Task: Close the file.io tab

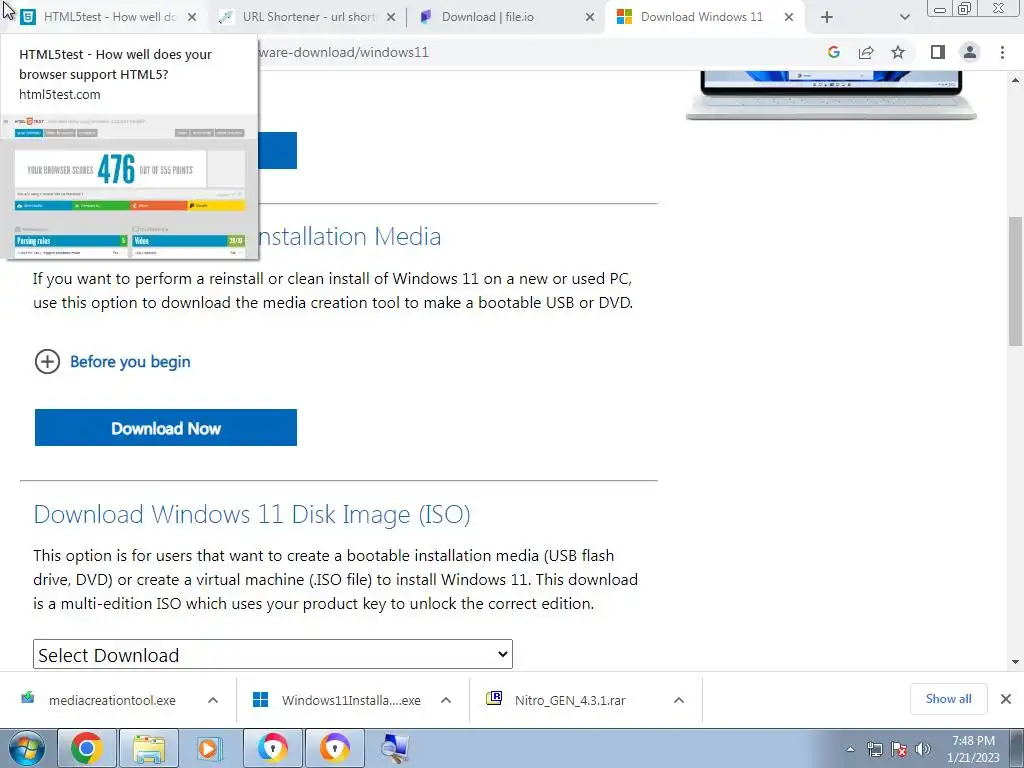Action: point(590,17)
